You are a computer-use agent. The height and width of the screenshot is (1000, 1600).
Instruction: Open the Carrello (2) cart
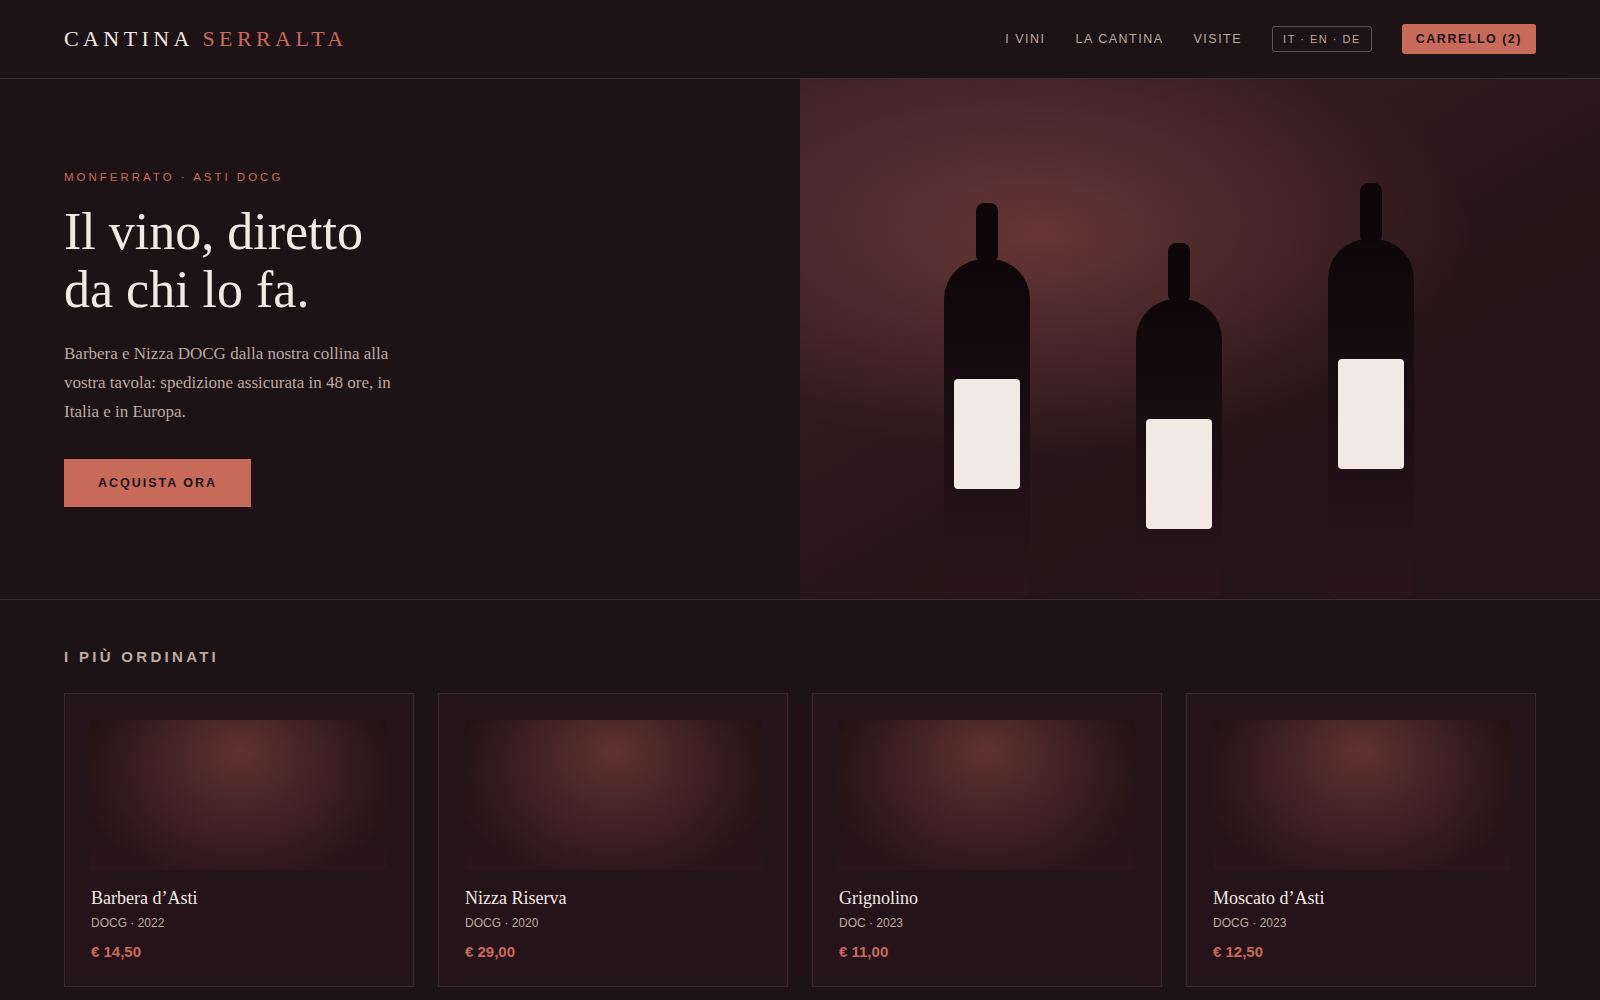click(x=1468, y=39)
